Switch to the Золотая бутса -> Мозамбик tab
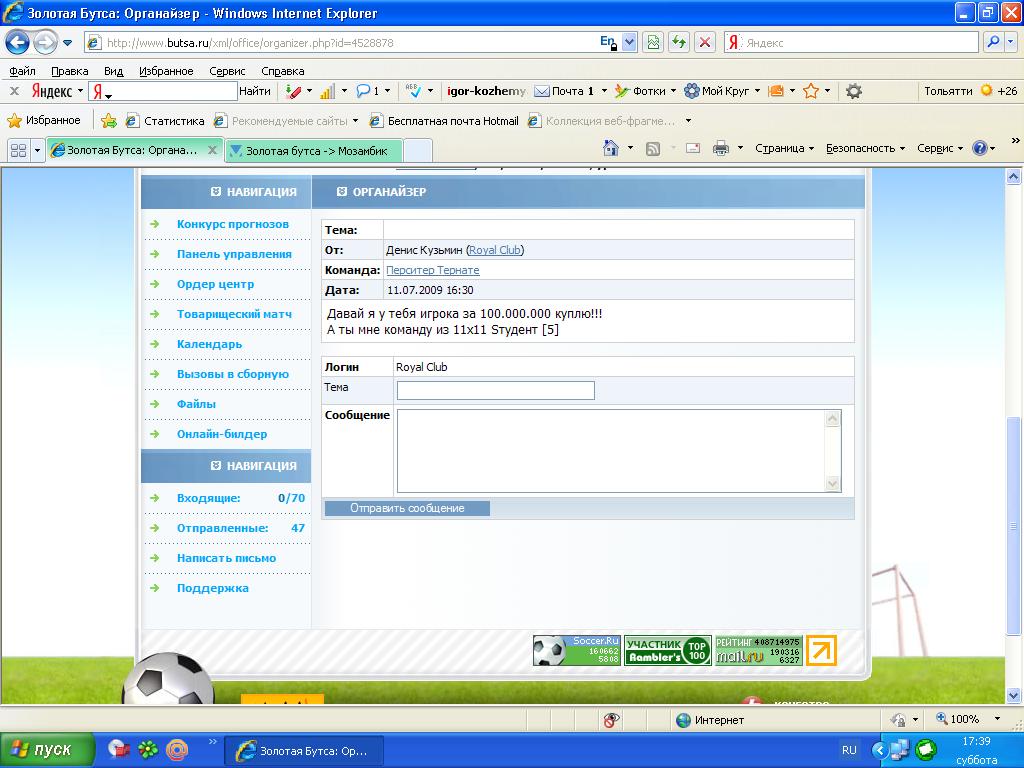 (314, 150)
